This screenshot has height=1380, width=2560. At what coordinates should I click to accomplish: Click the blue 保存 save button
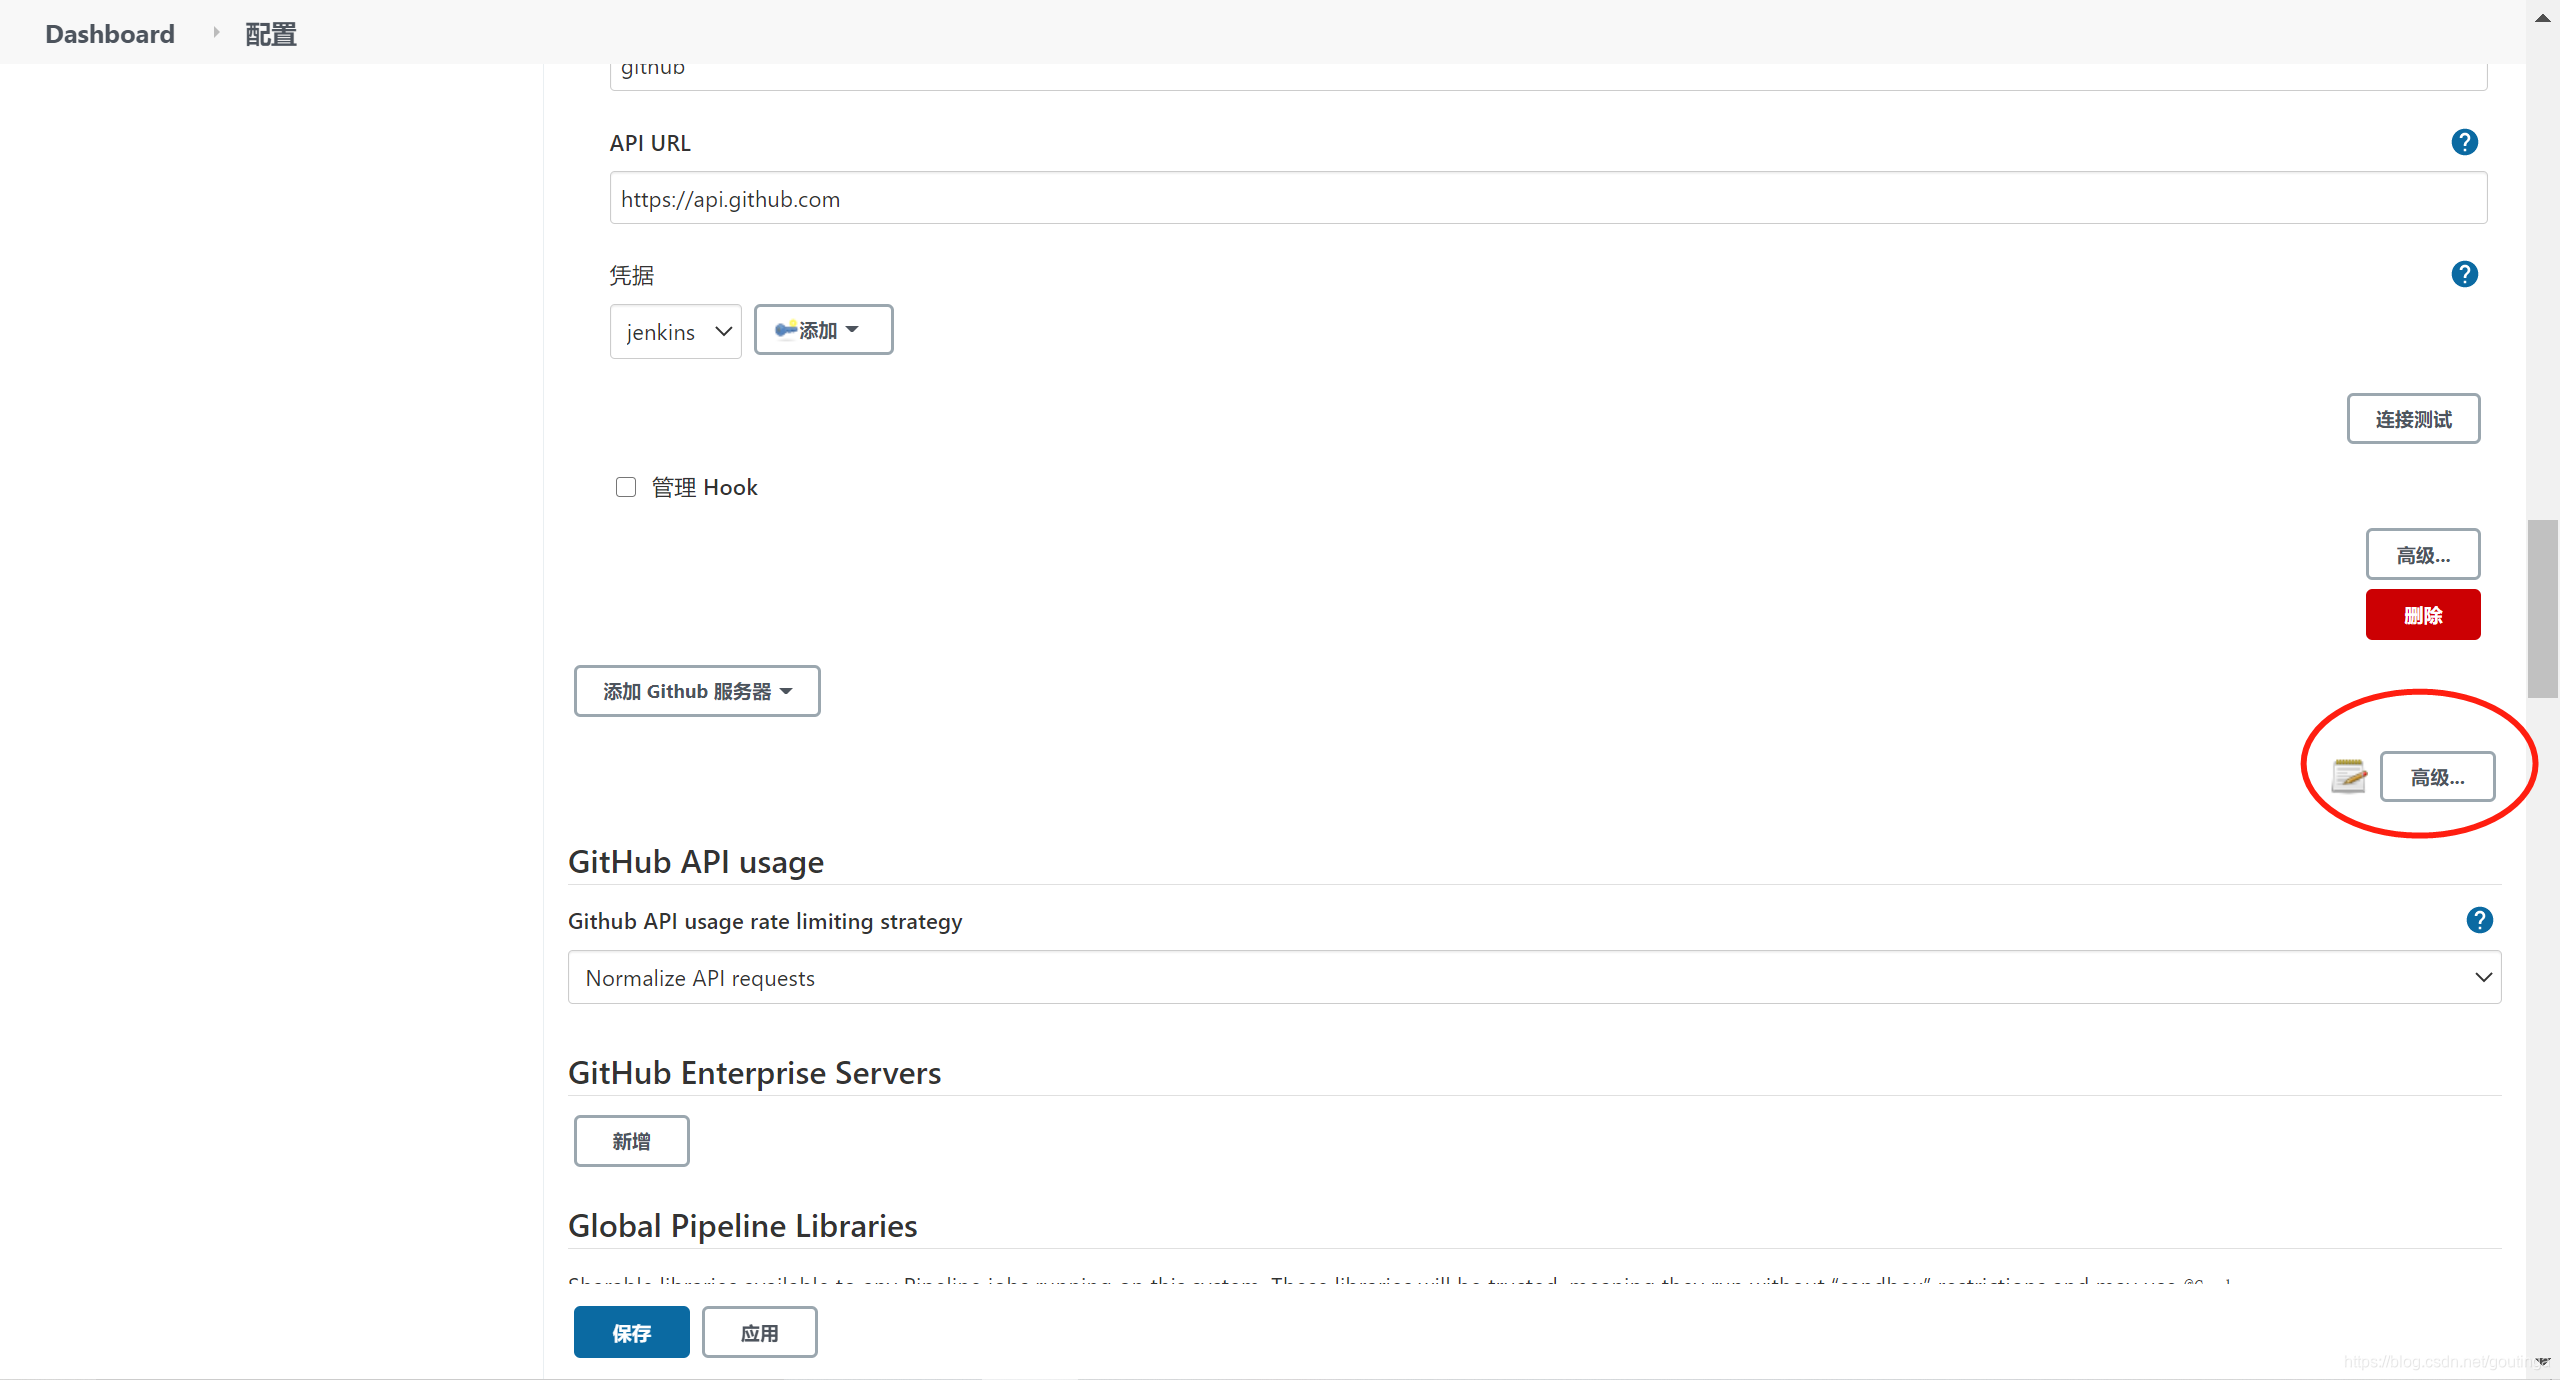(631, 1332)
